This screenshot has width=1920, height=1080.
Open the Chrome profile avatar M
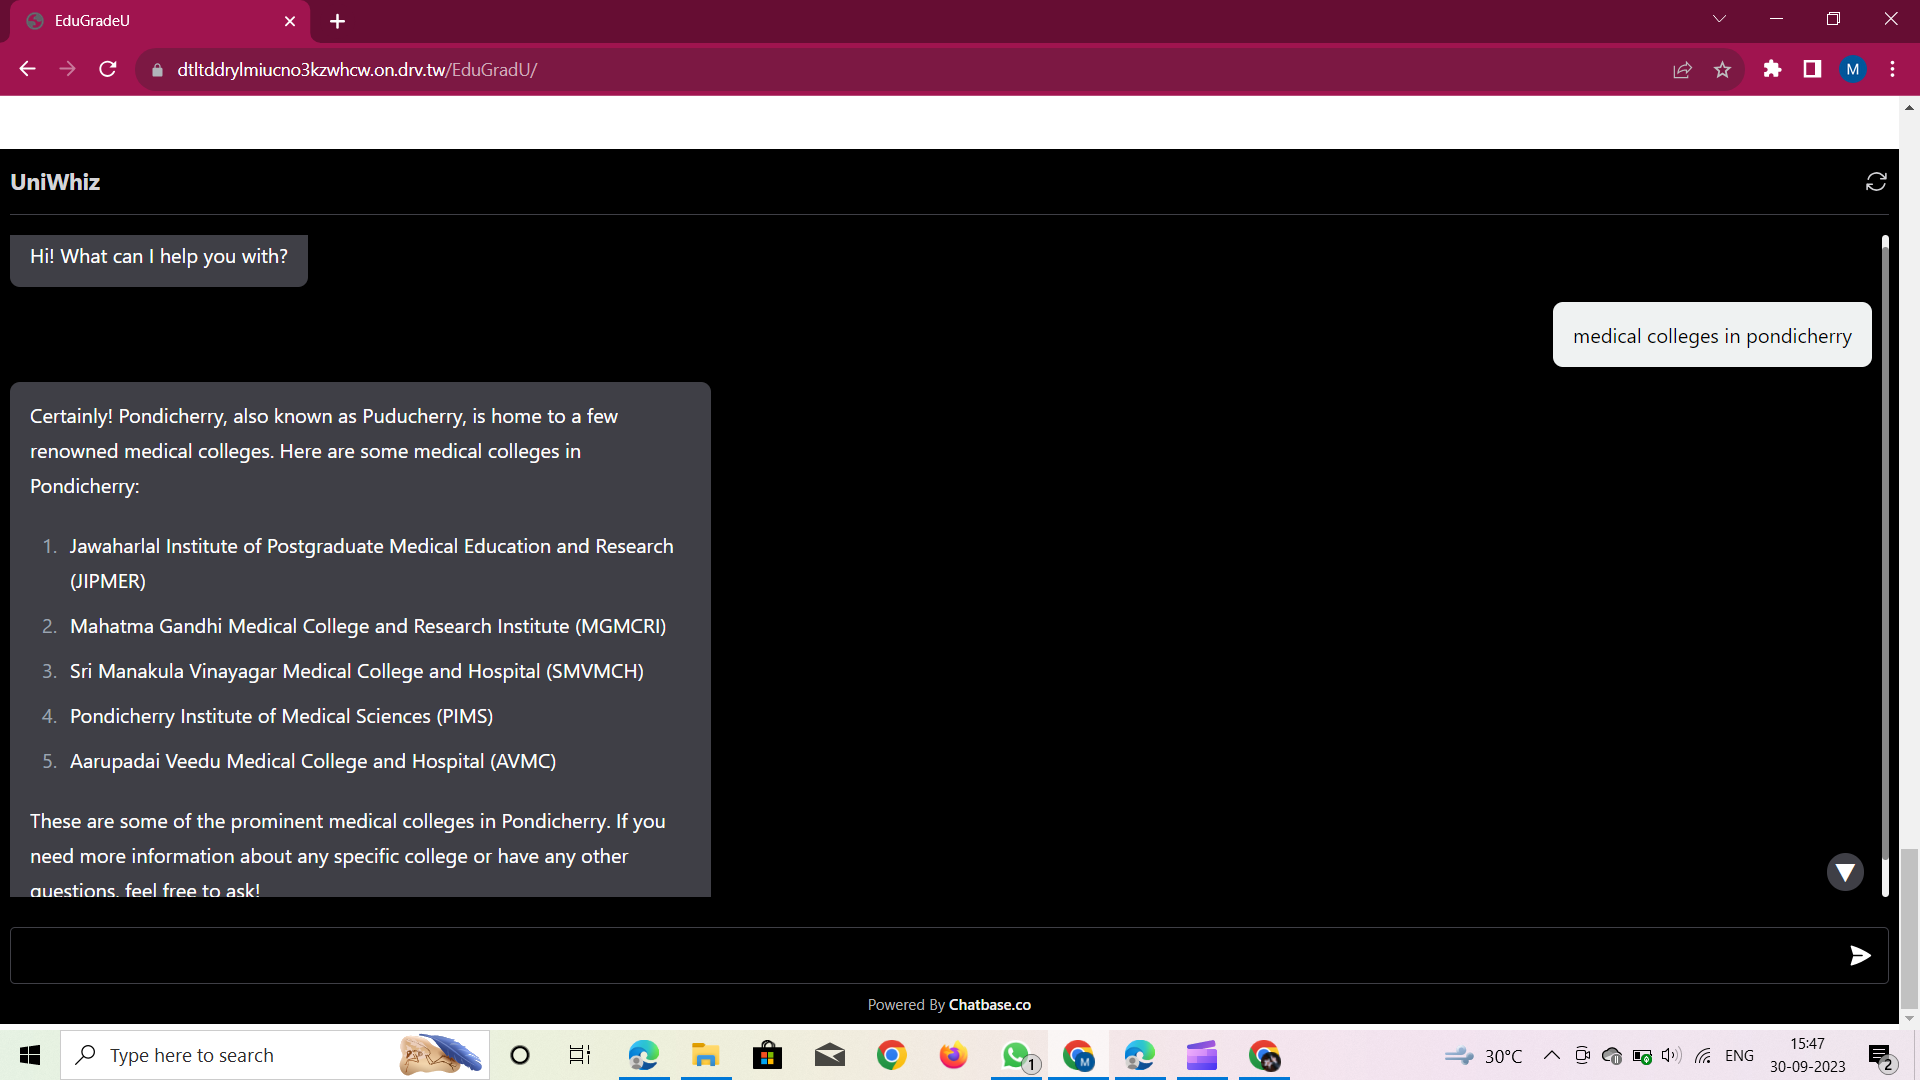point(1852,69)
